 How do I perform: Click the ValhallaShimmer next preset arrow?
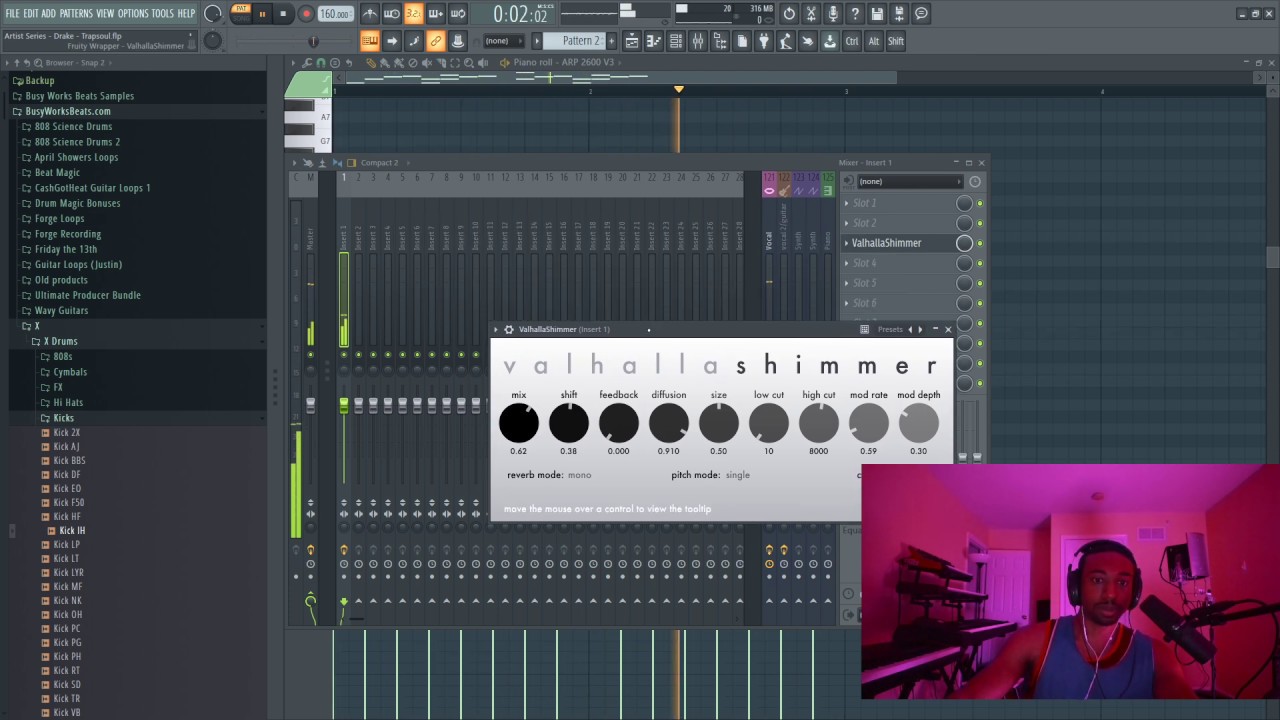pos(920,329)
